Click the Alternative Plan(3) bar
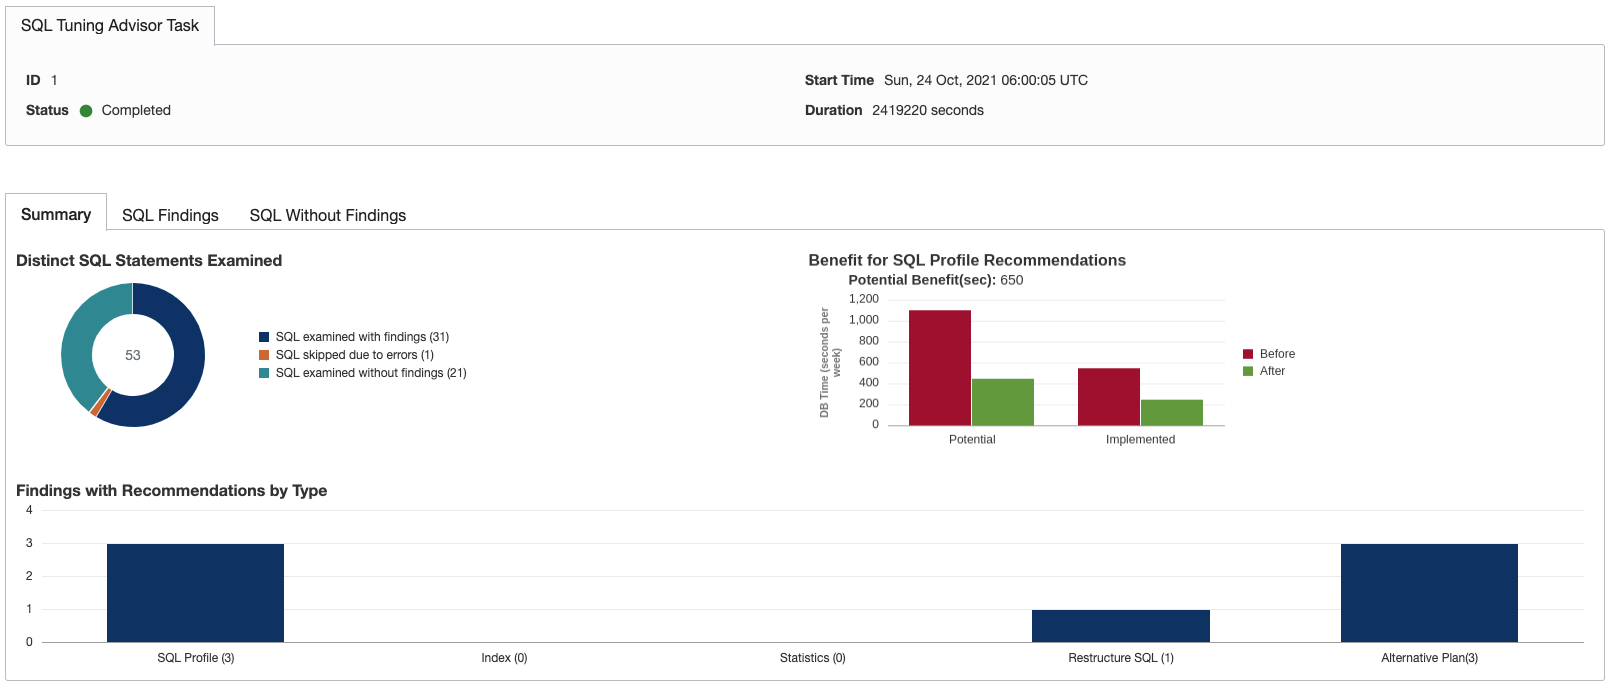Image resolution: width=1613 pixels, height=687 pixels. click(x=1429, y=592)
